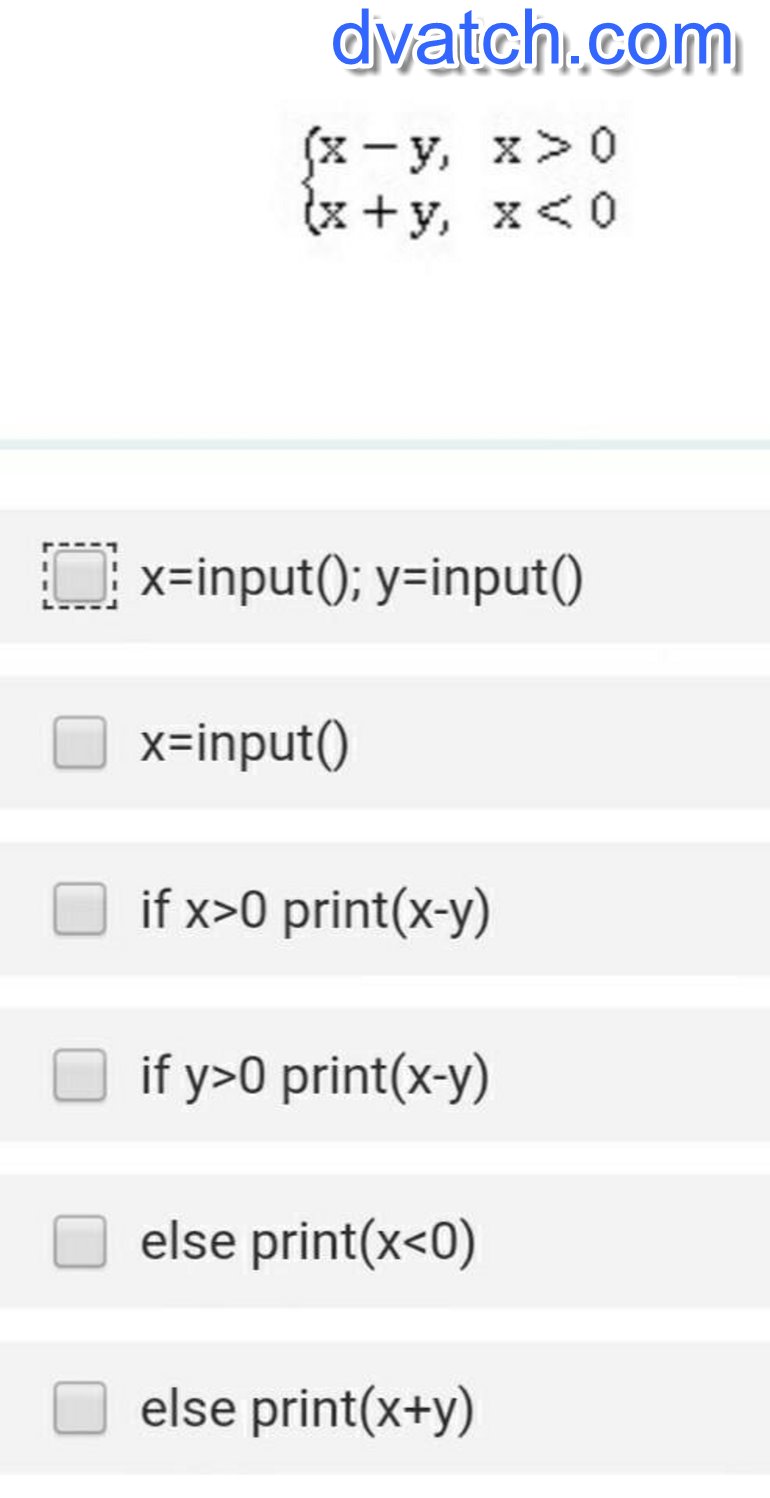Click the "else print(x<0)" answer text
The image size is (770, 1498).
click(308, 1242)
